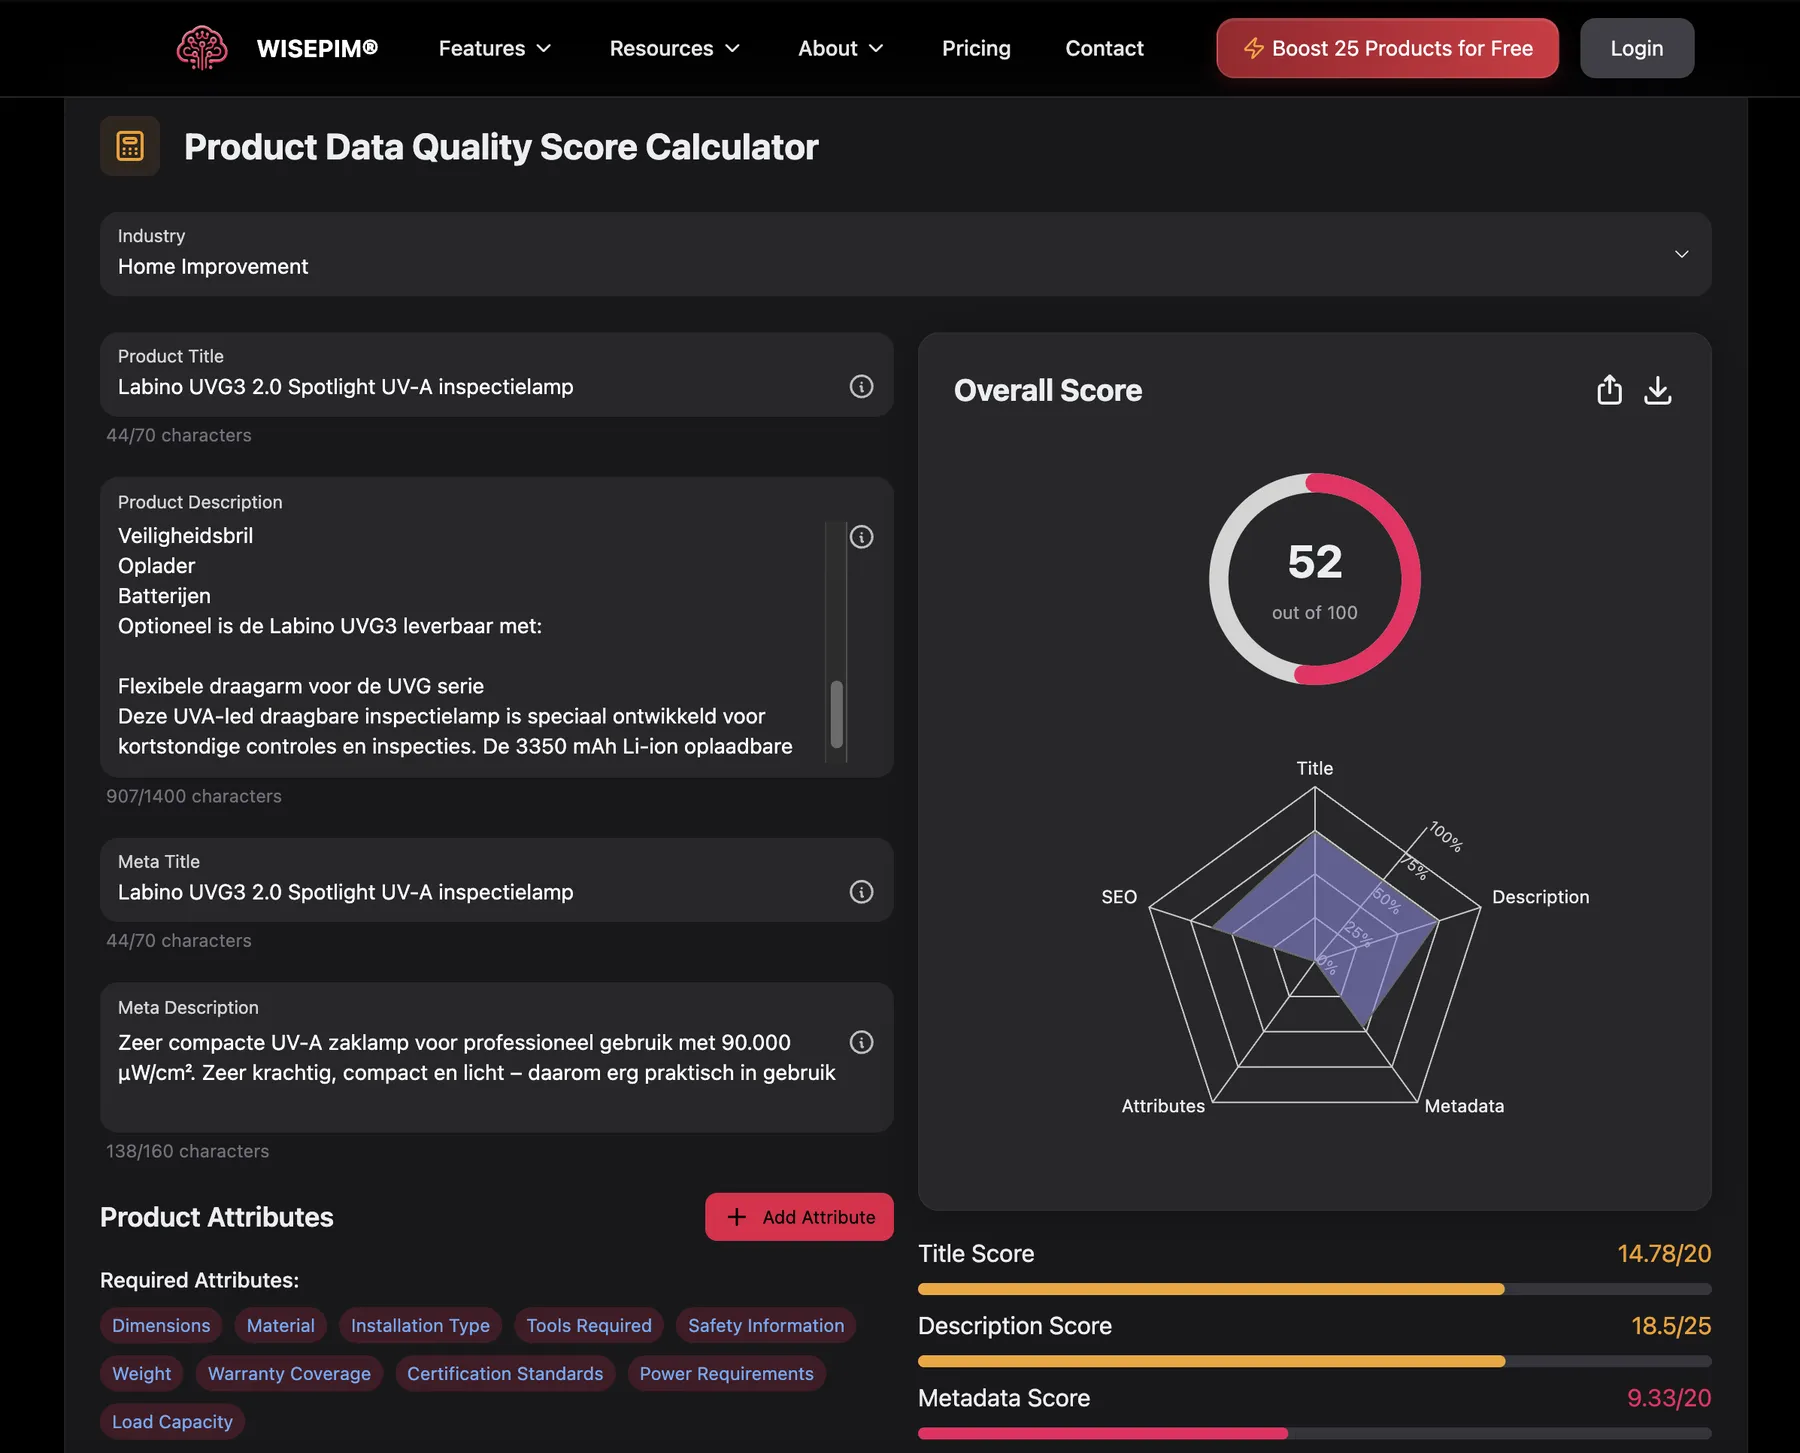Screen dimensions: 1800x1453
Task: Click the WISEPIM® brand name
Action: (x=317, y=48)
